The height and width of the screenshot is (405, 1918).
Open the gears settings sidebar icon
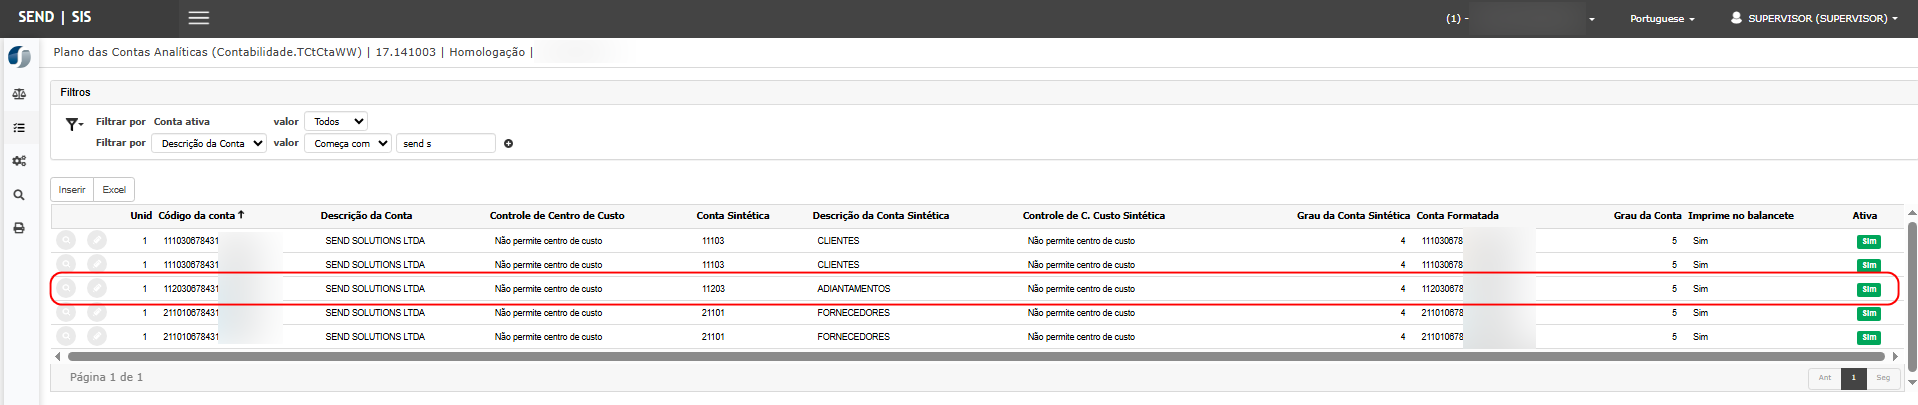coord(19,161)
